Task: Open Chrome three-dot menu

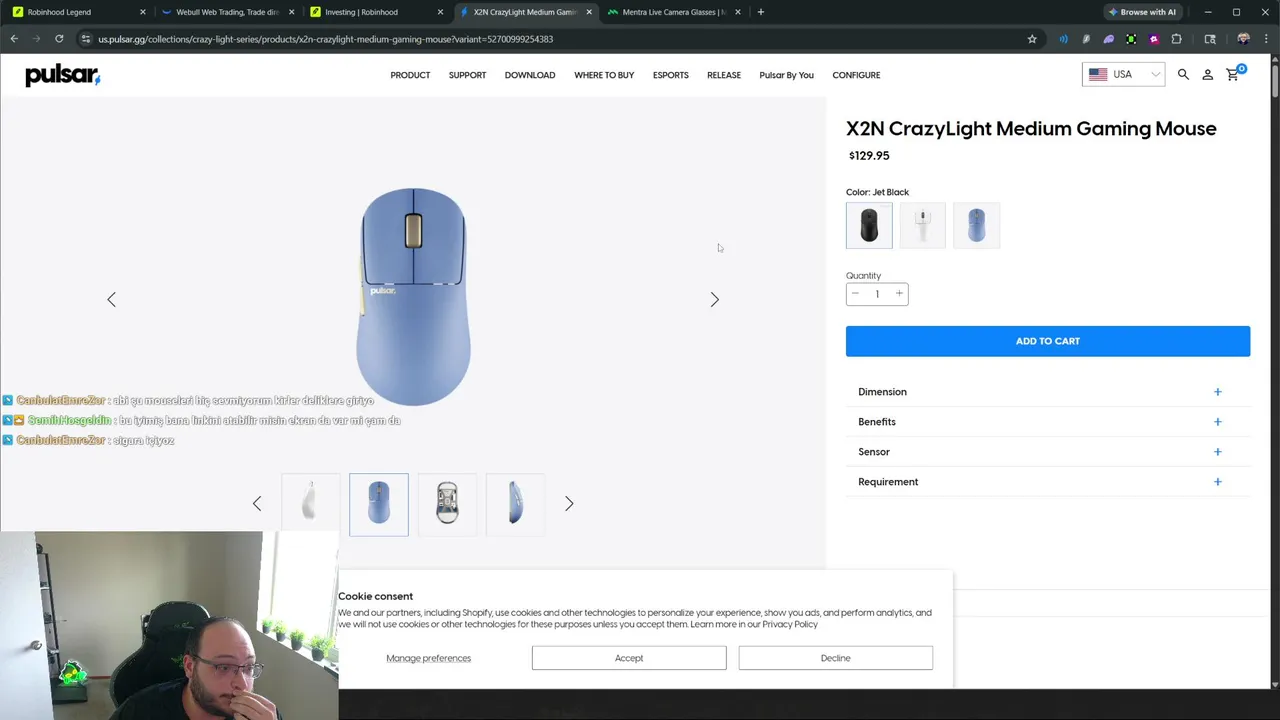Action: (x=1267, y=39)
